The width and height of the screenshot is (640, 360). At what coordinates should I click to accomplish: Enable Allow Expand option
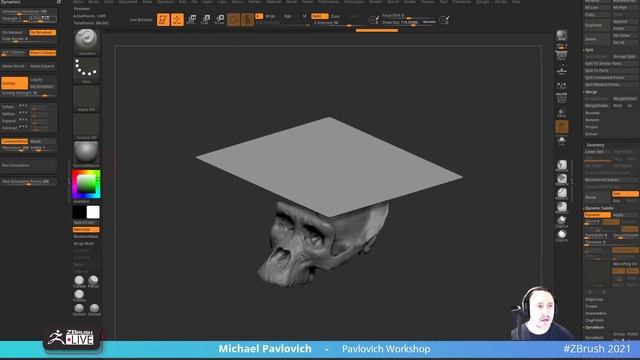[42, 66]
